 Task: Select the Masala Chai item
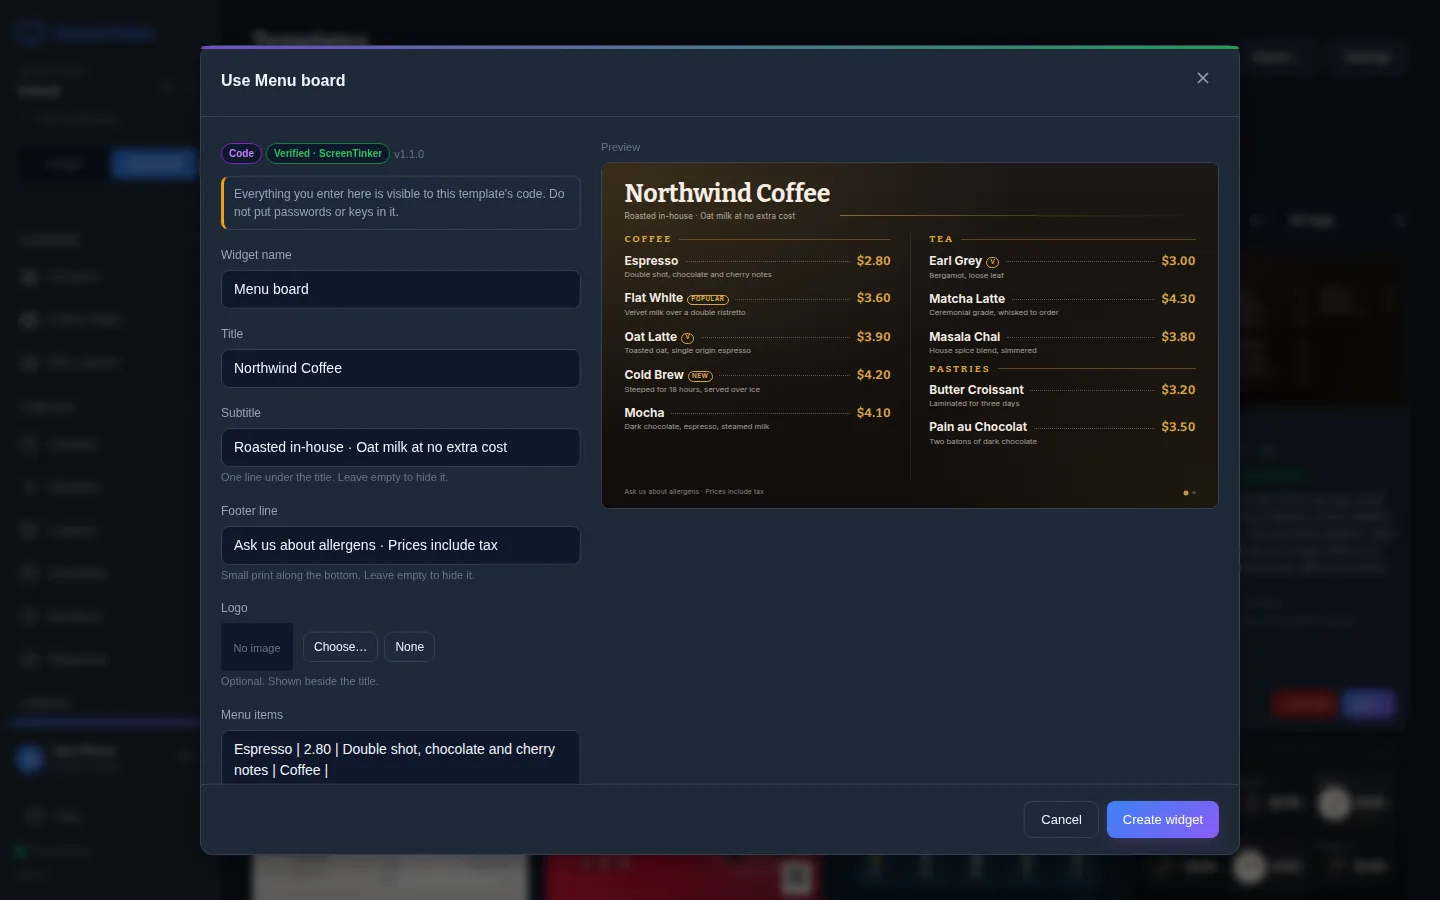coord(964,337)
